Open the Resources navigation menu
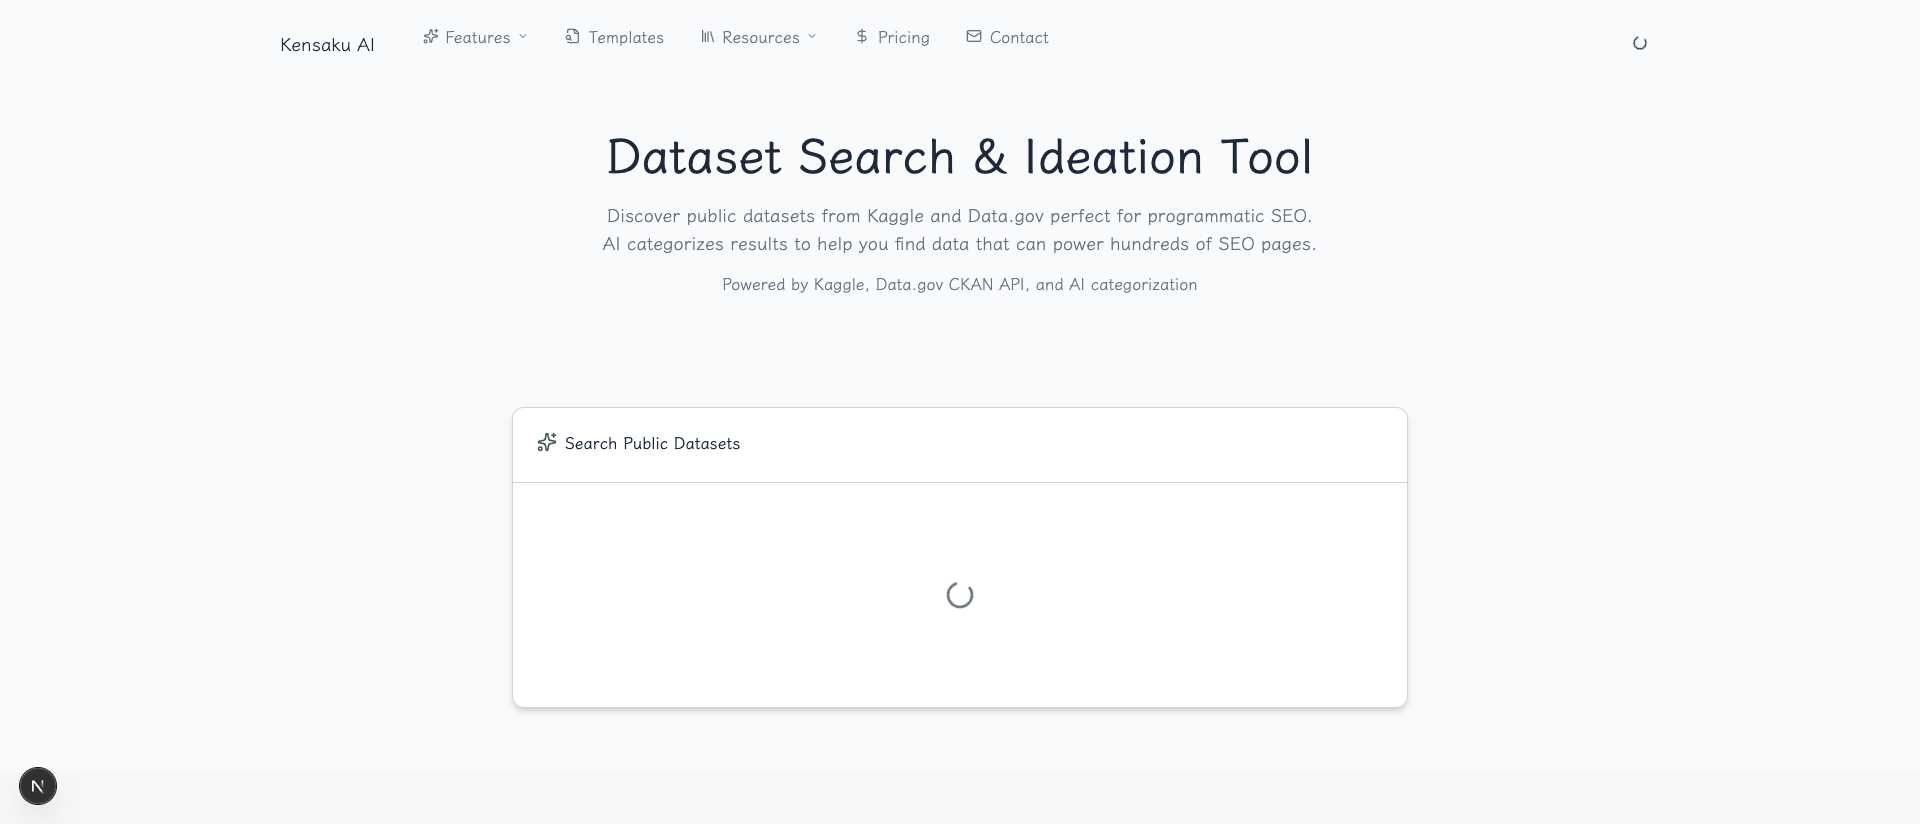The height and width of the screenshot is (824, 1920). (x=760, y=38)
